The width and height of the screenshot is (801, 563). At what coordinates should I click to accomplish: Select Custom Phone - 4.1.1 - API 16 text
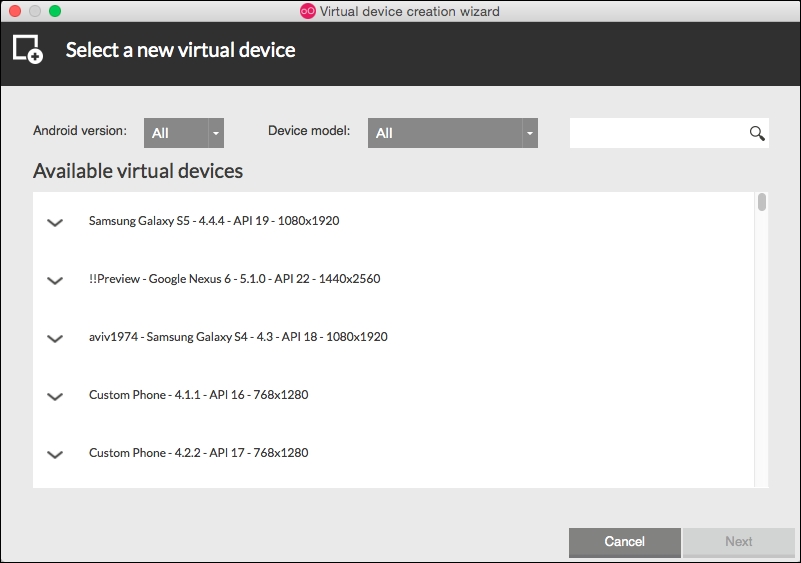pos(199,395)
